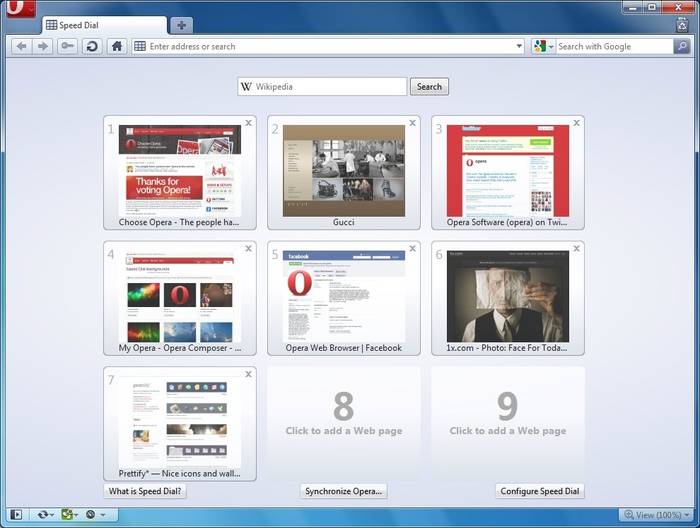Click the magnifier icon in Google search
The width and height of the screenshot is (700, 528).
(x=682, y=46)
